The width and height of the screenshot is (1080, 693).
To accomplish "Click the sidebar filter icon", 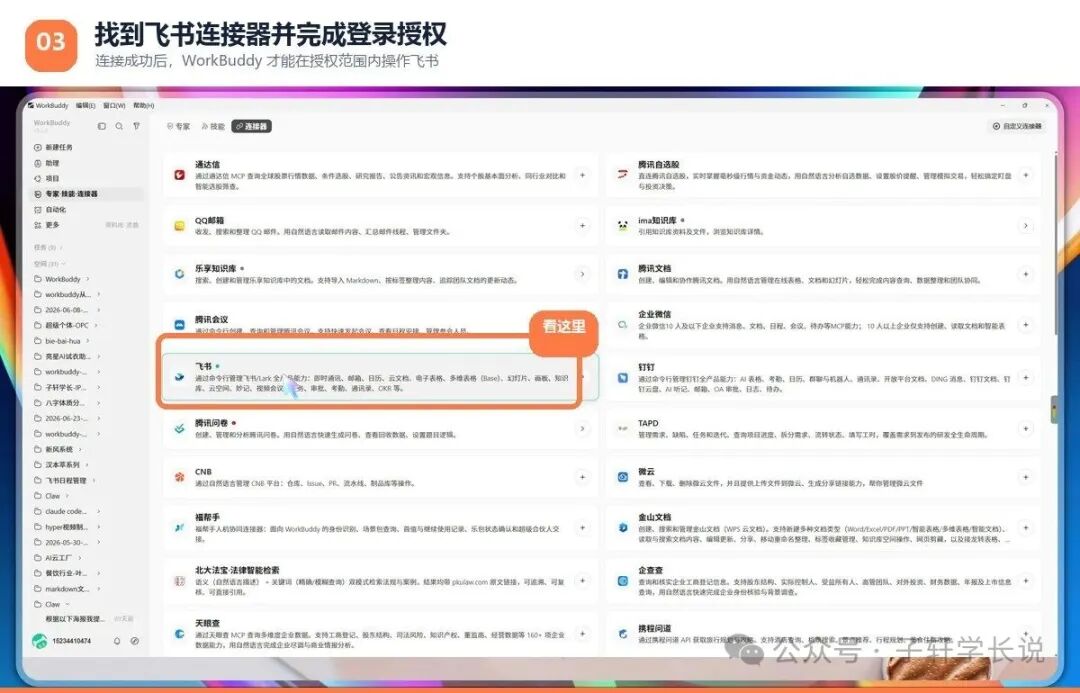I will (x=136, y=126).
